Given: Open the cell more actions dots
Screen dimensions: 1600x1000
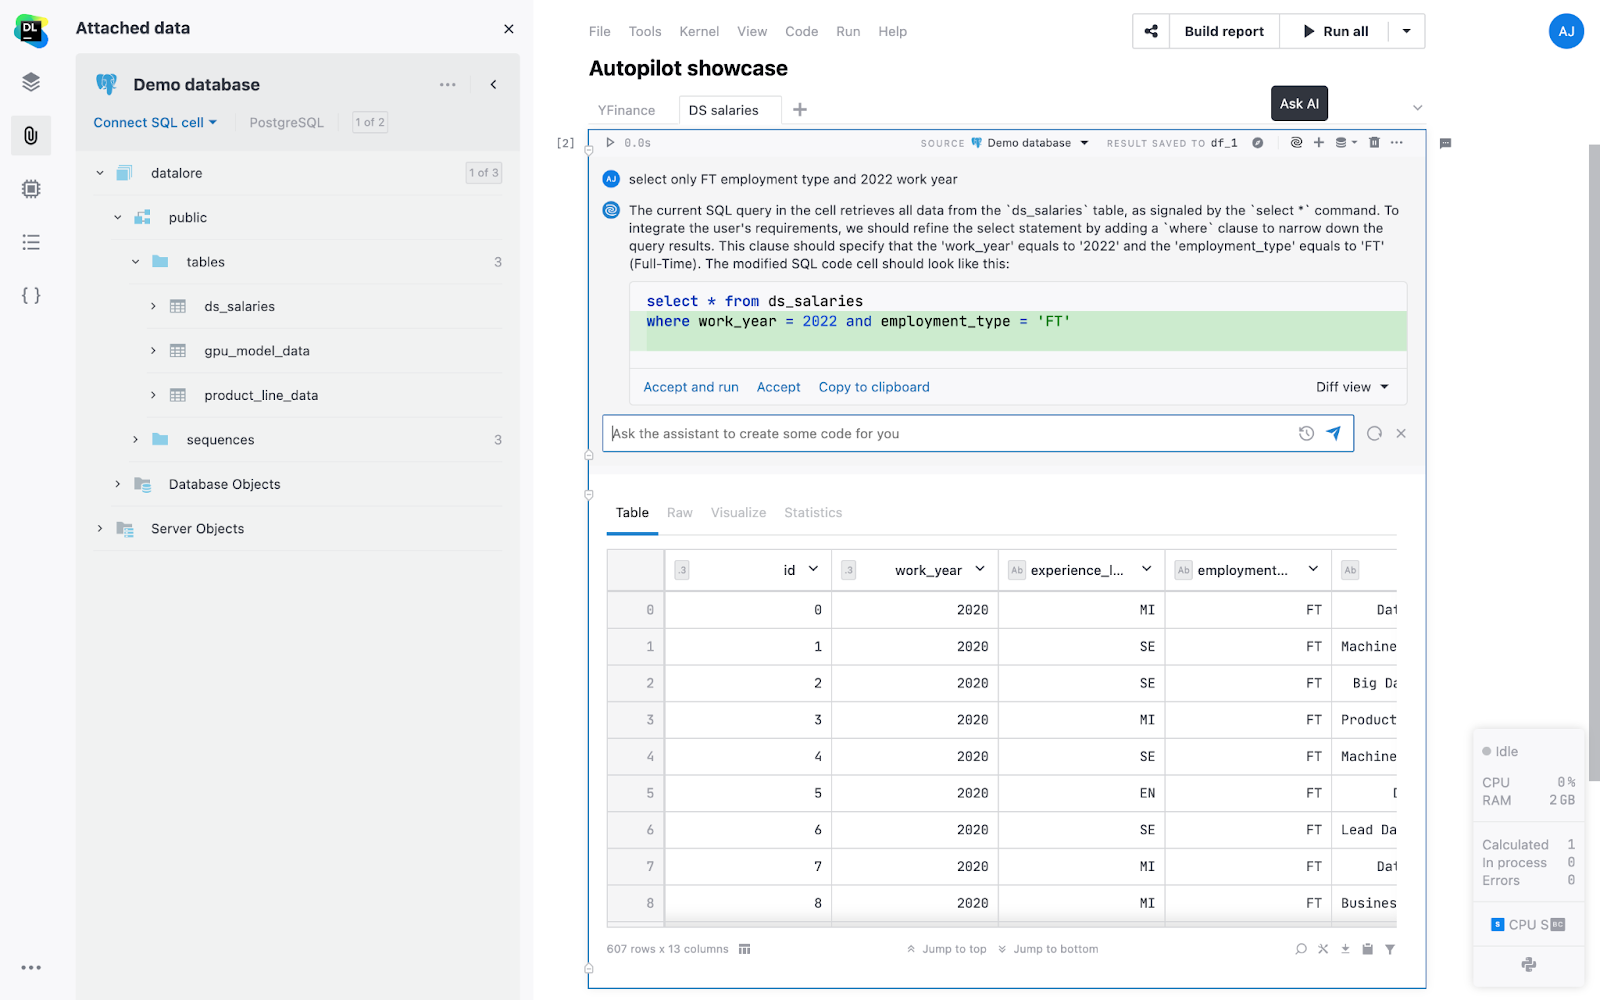Looking at the screenshot, I should (1397, 143).
